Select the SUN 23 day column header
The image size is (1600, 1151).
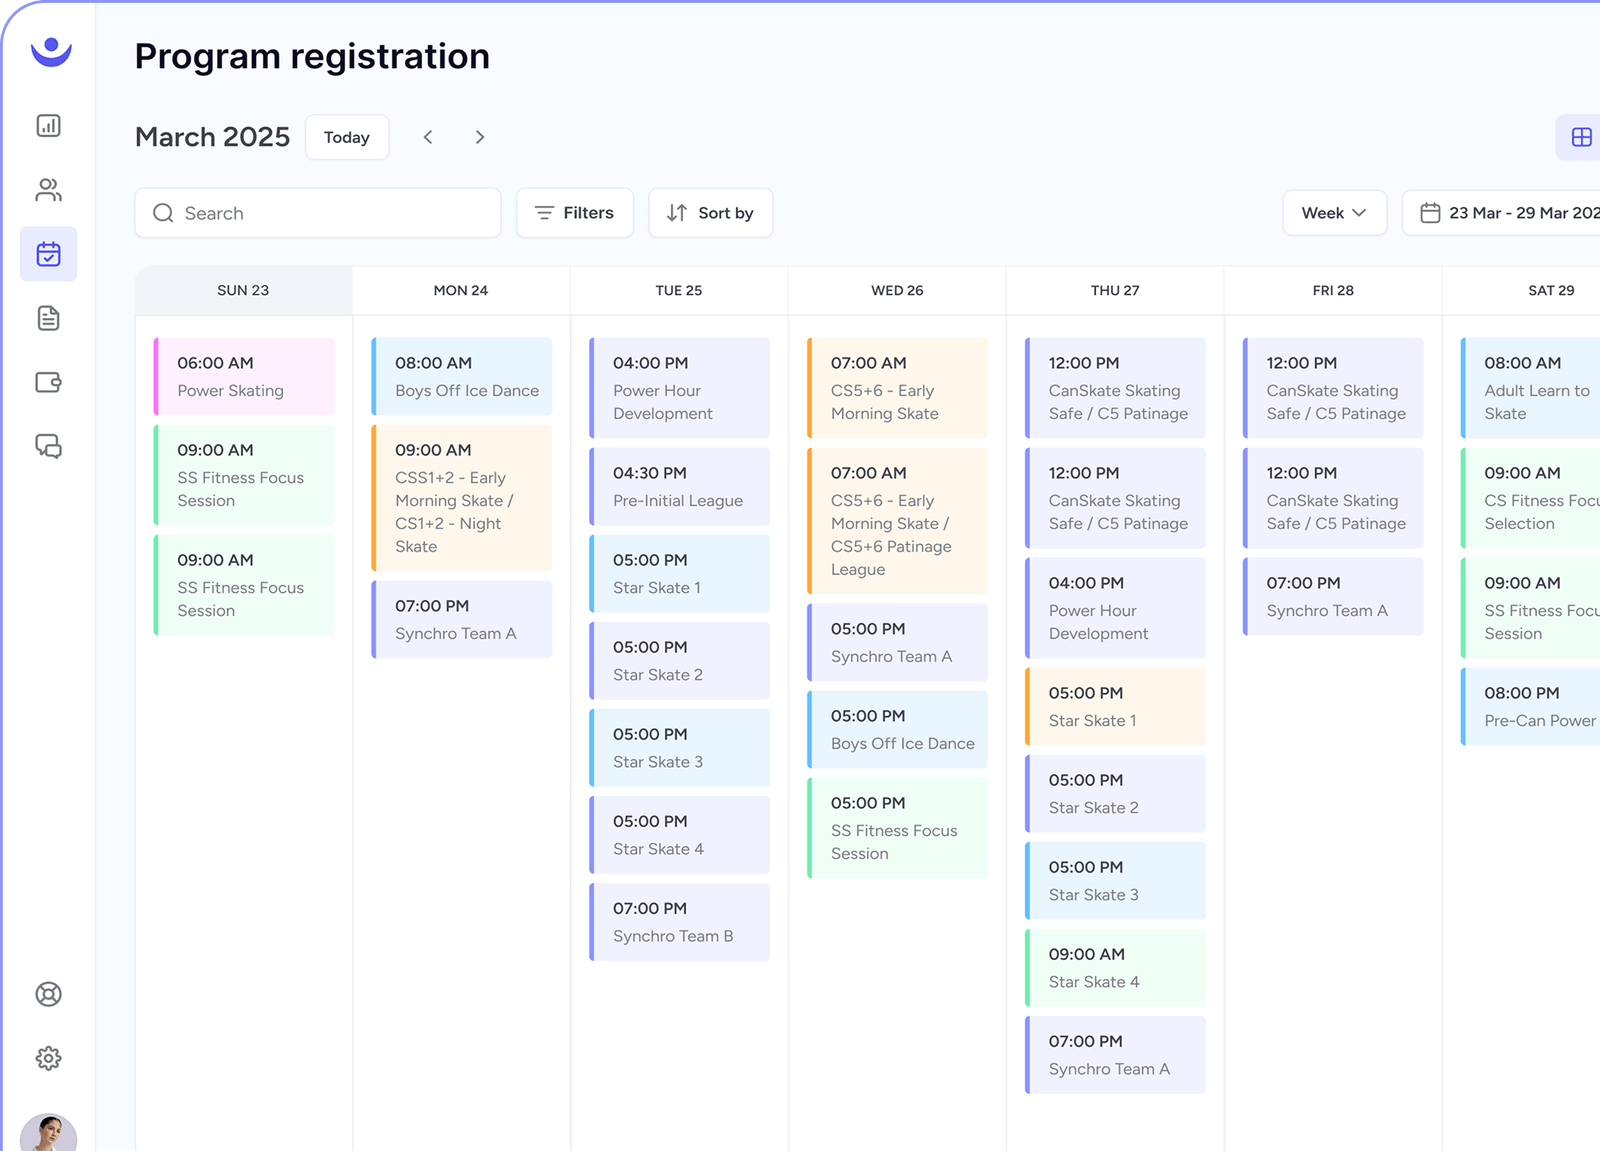click(243, 290)
